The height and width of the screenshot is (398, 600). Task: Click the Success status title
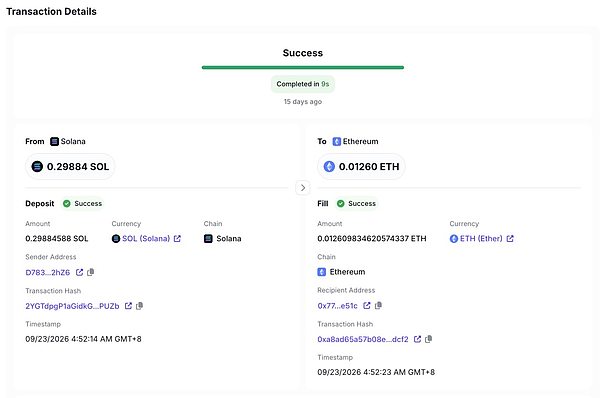303,53
